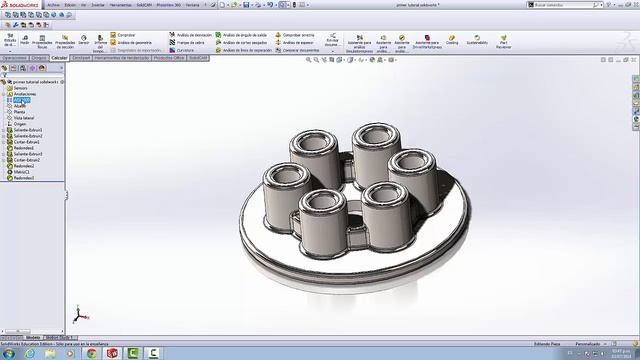
Task: Open the Medir measure tool
Action: coord(24,40)
